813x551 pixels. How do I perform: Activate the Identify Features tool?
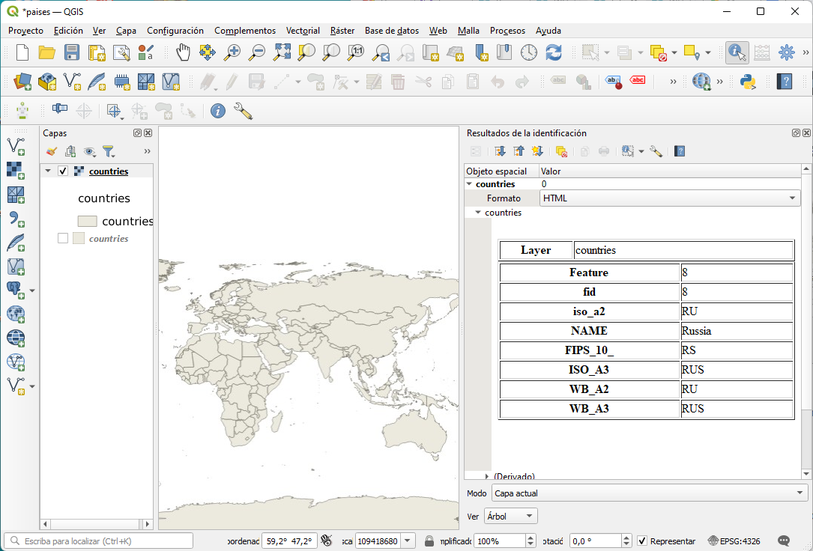click(737, 52)
